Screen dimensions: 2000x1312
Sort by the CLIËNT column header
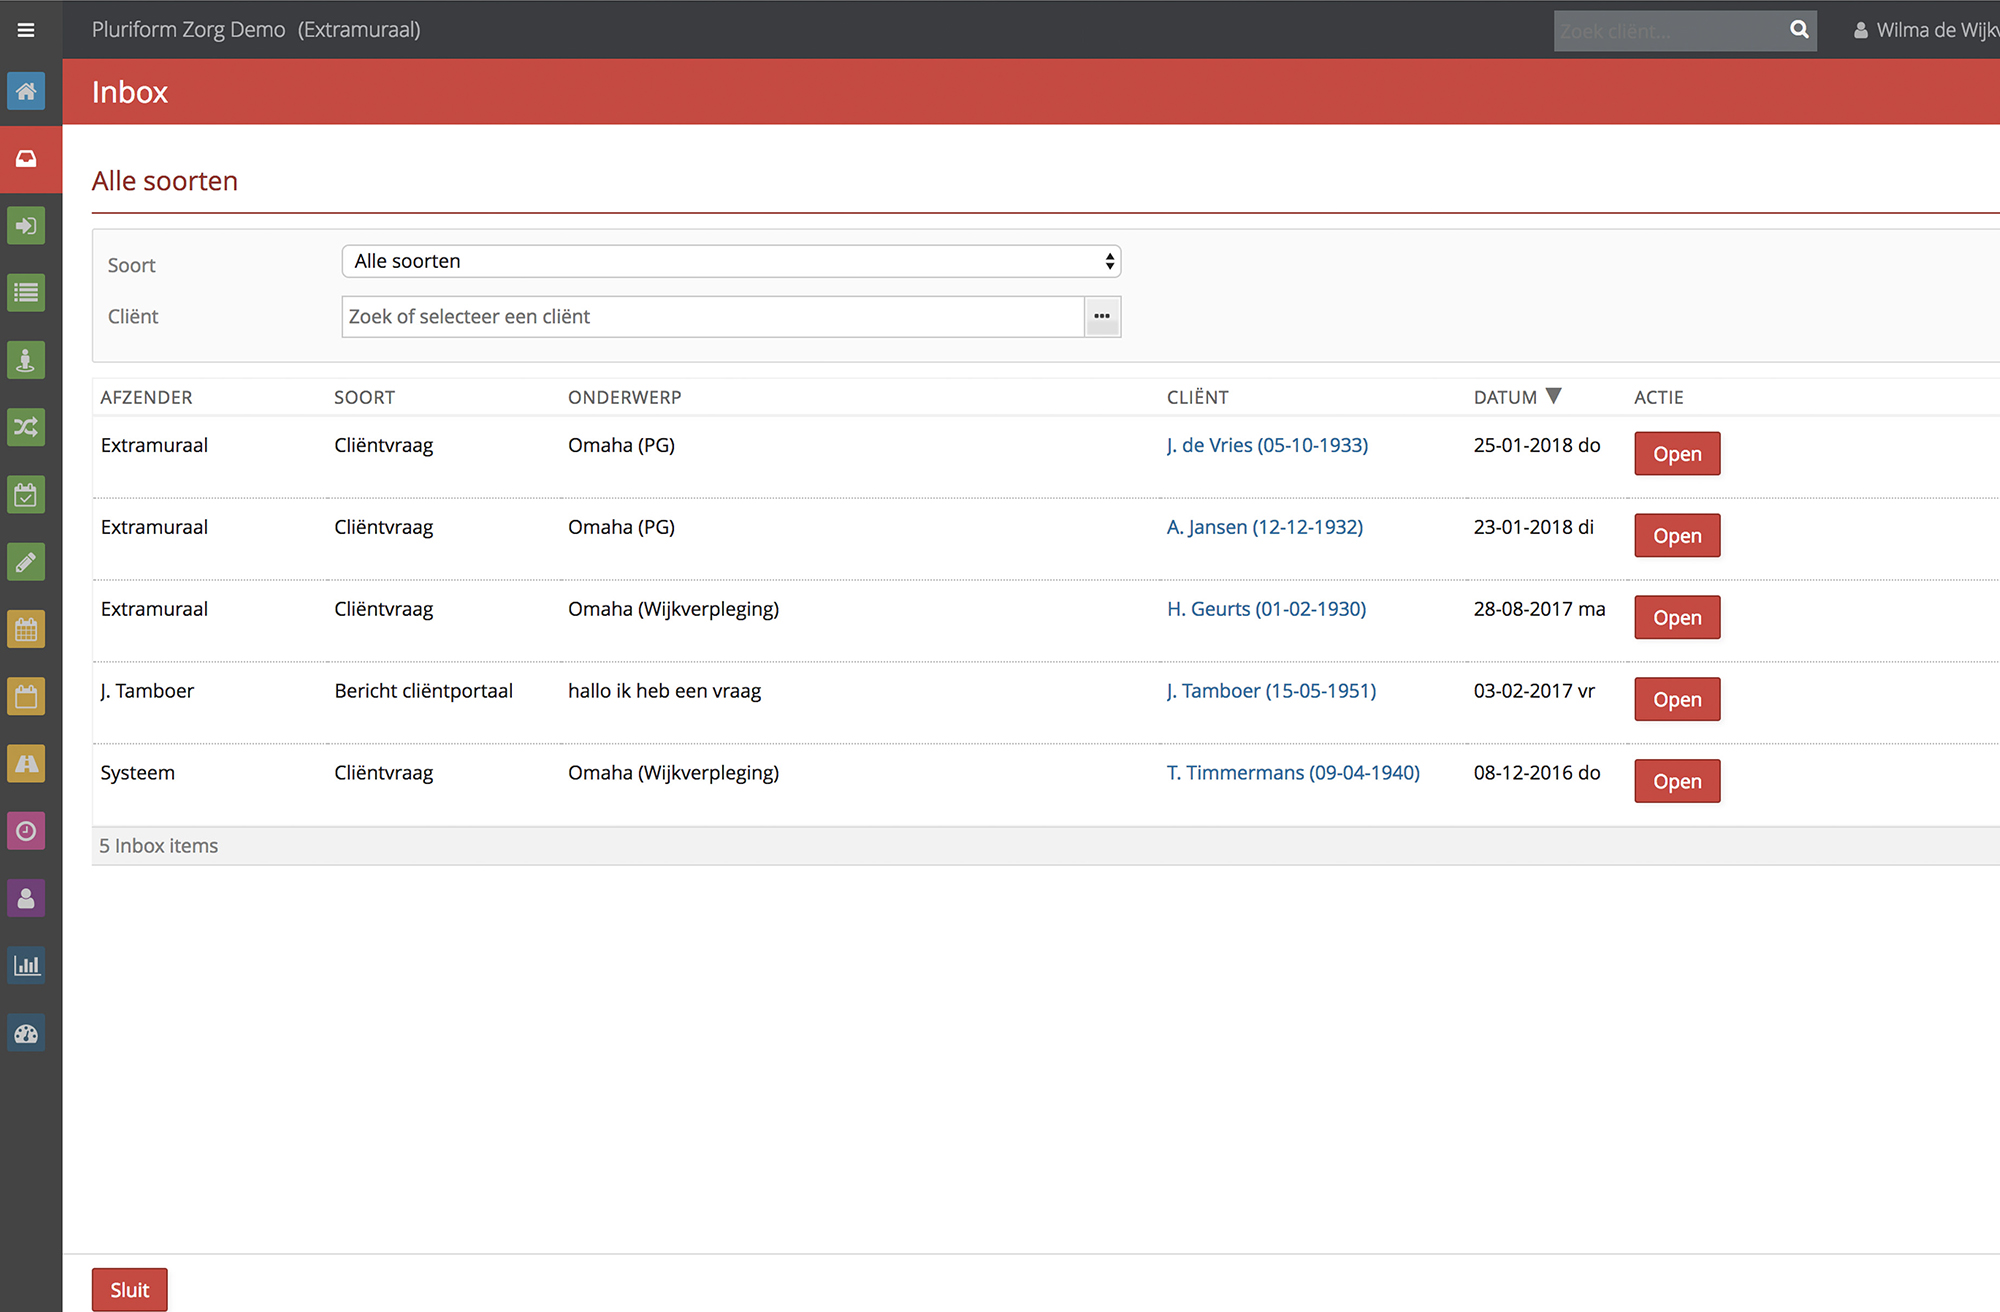click(x=1198, y=397)
